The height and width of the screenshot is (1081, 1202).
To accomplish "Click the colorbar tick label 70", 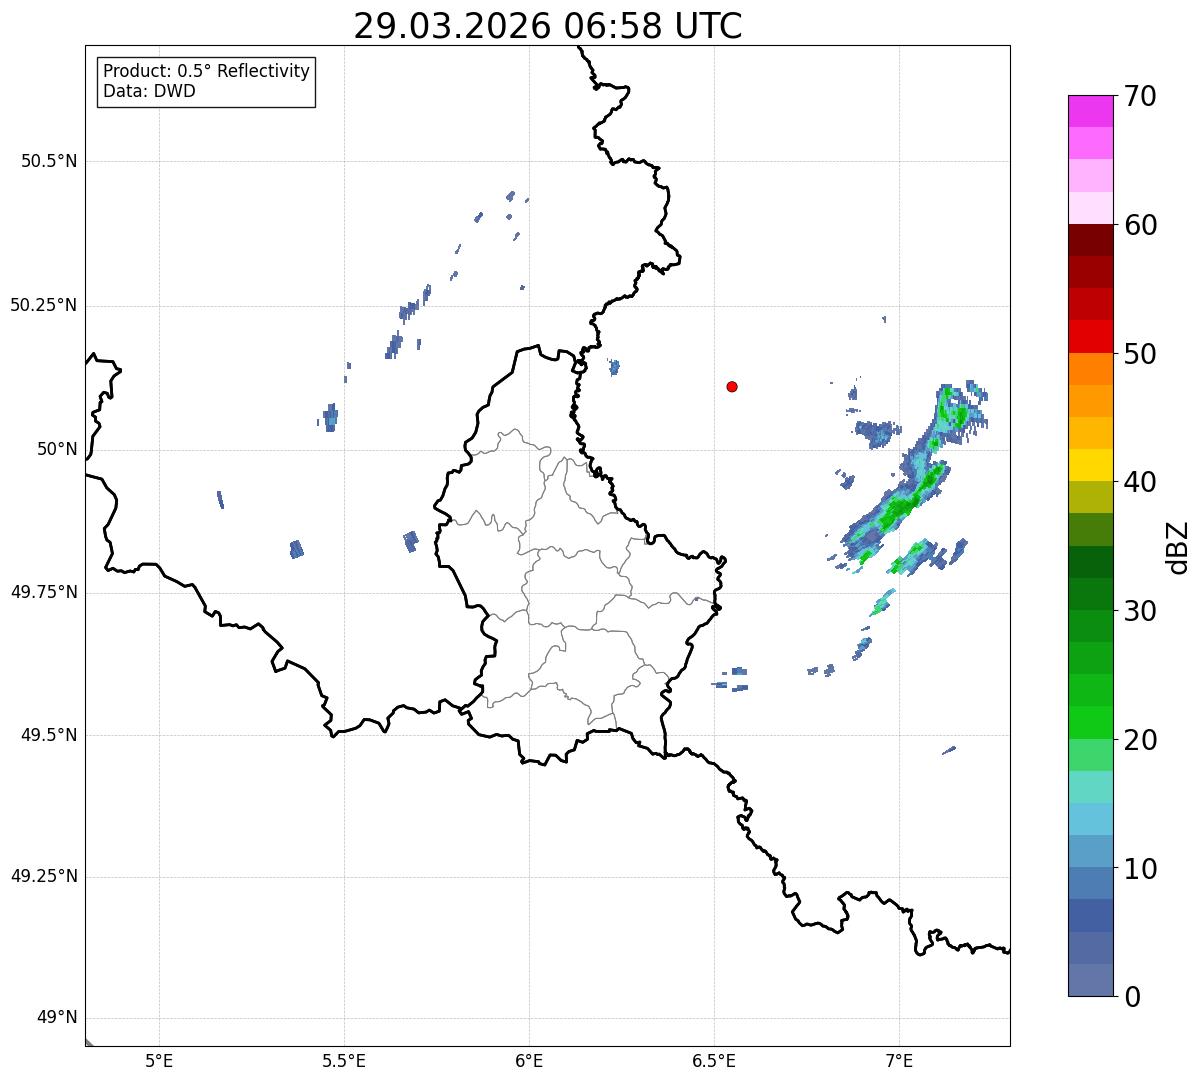I will 1140,96.
